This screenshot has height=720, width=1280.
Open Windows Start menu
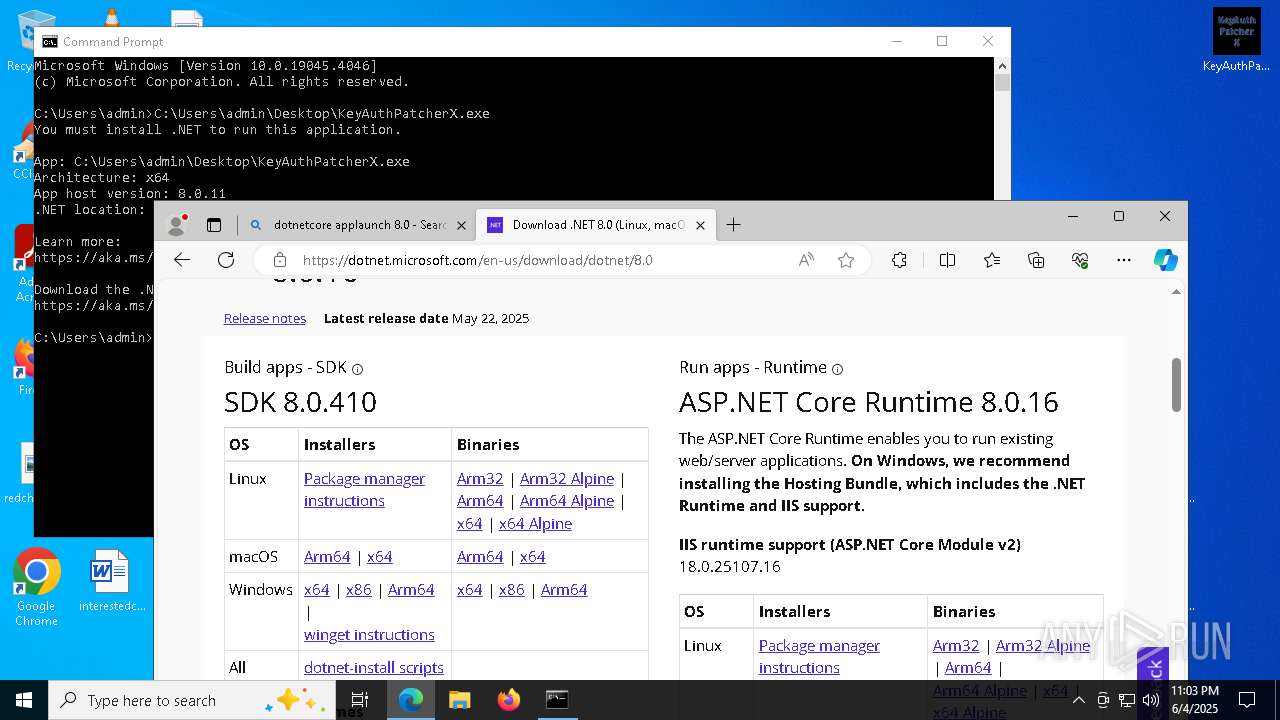pyautogui.click(x=23, y=700)
